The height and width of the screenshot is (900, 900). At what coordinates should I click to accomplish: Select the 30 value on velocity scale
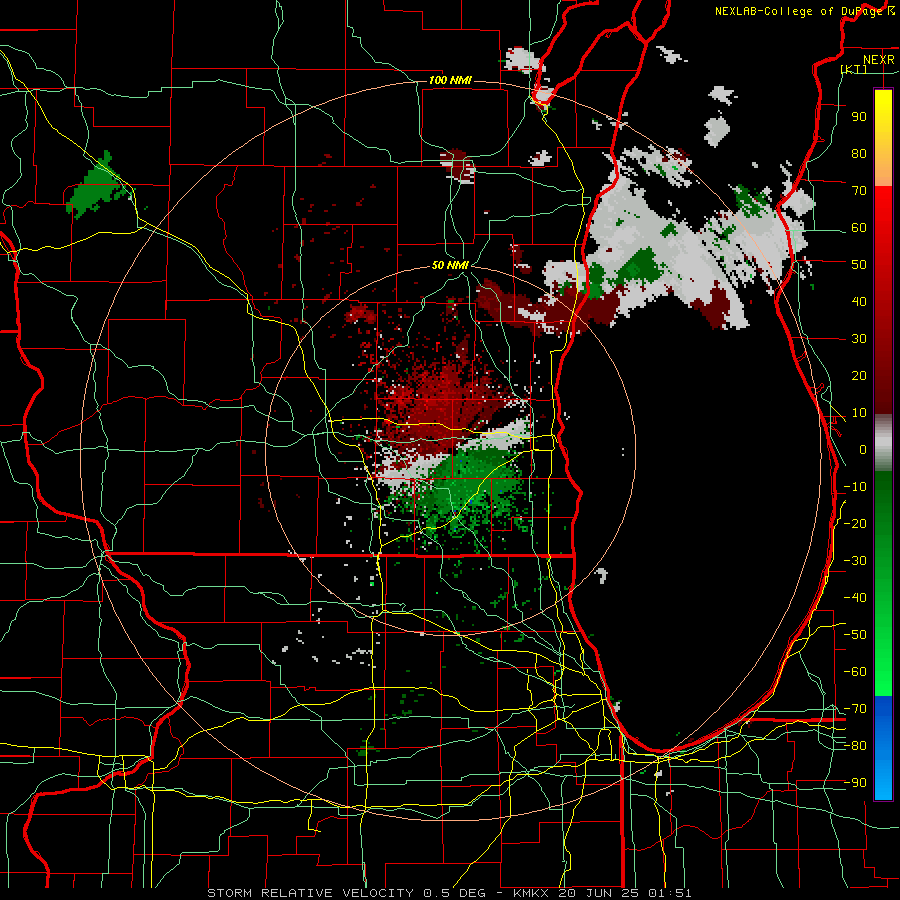(859, 339)
